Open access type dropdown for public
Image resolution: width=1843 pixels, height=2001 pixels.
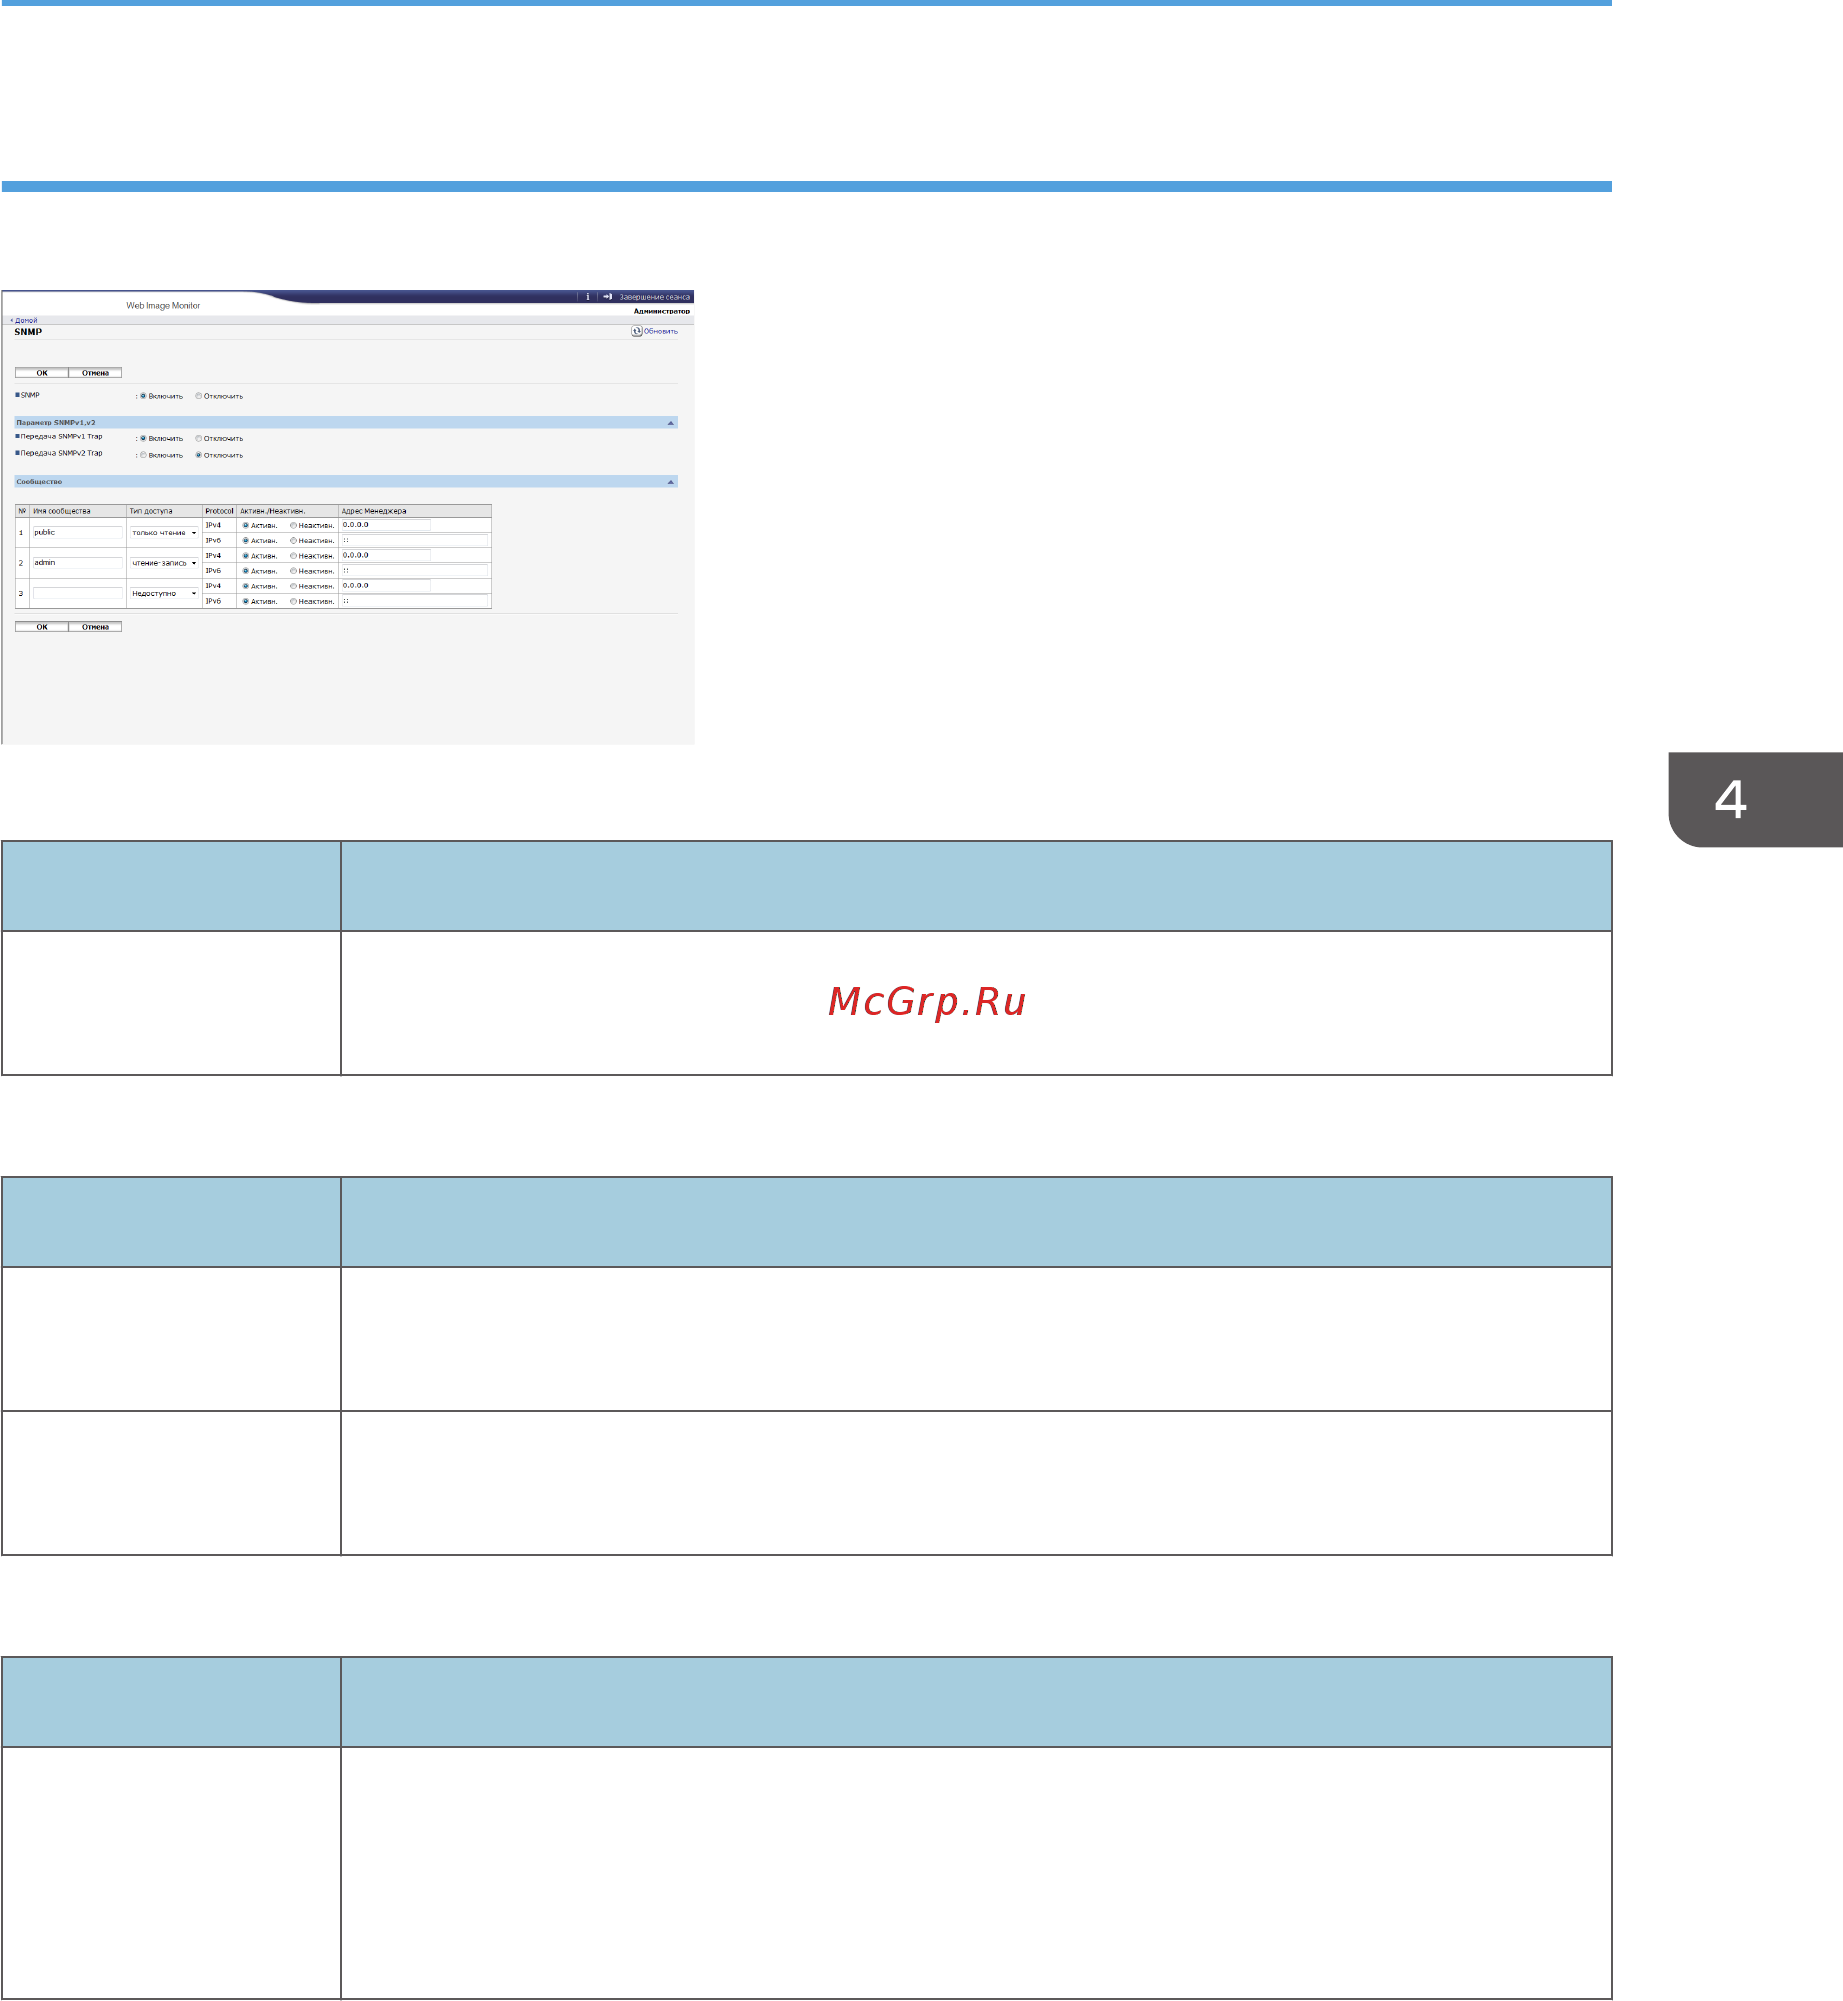pyautogui.click(x=165, y=533)
